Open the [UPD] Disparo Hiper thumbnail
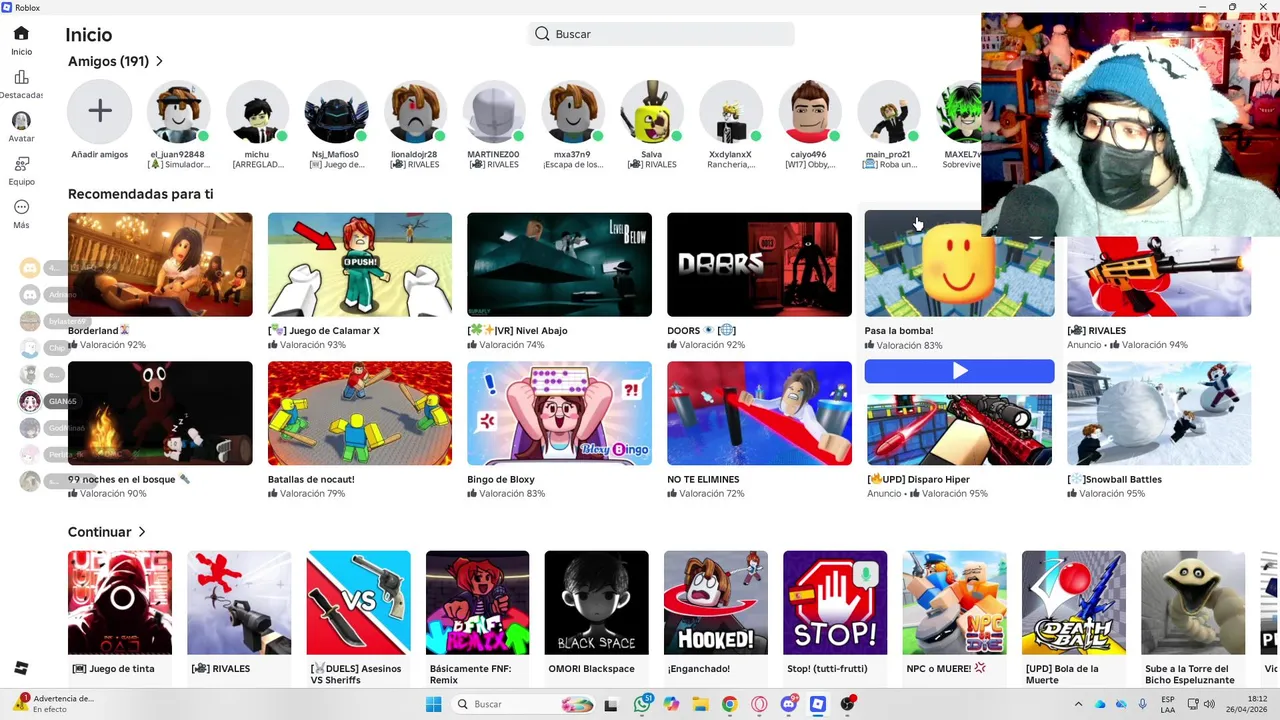This screenshot has width=1280, height=720. point(959,429)
